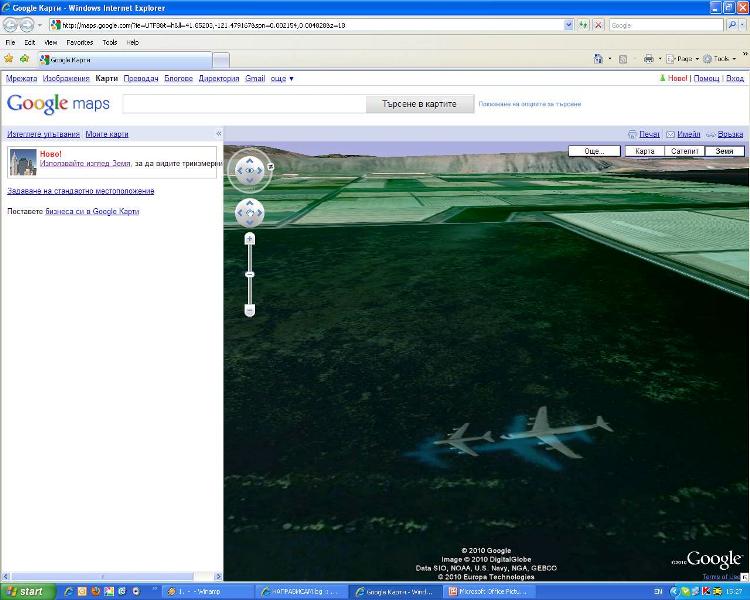Screen dimensions: 750x600
Task: Click the look-around compass control on map
Action: point(249,170)
